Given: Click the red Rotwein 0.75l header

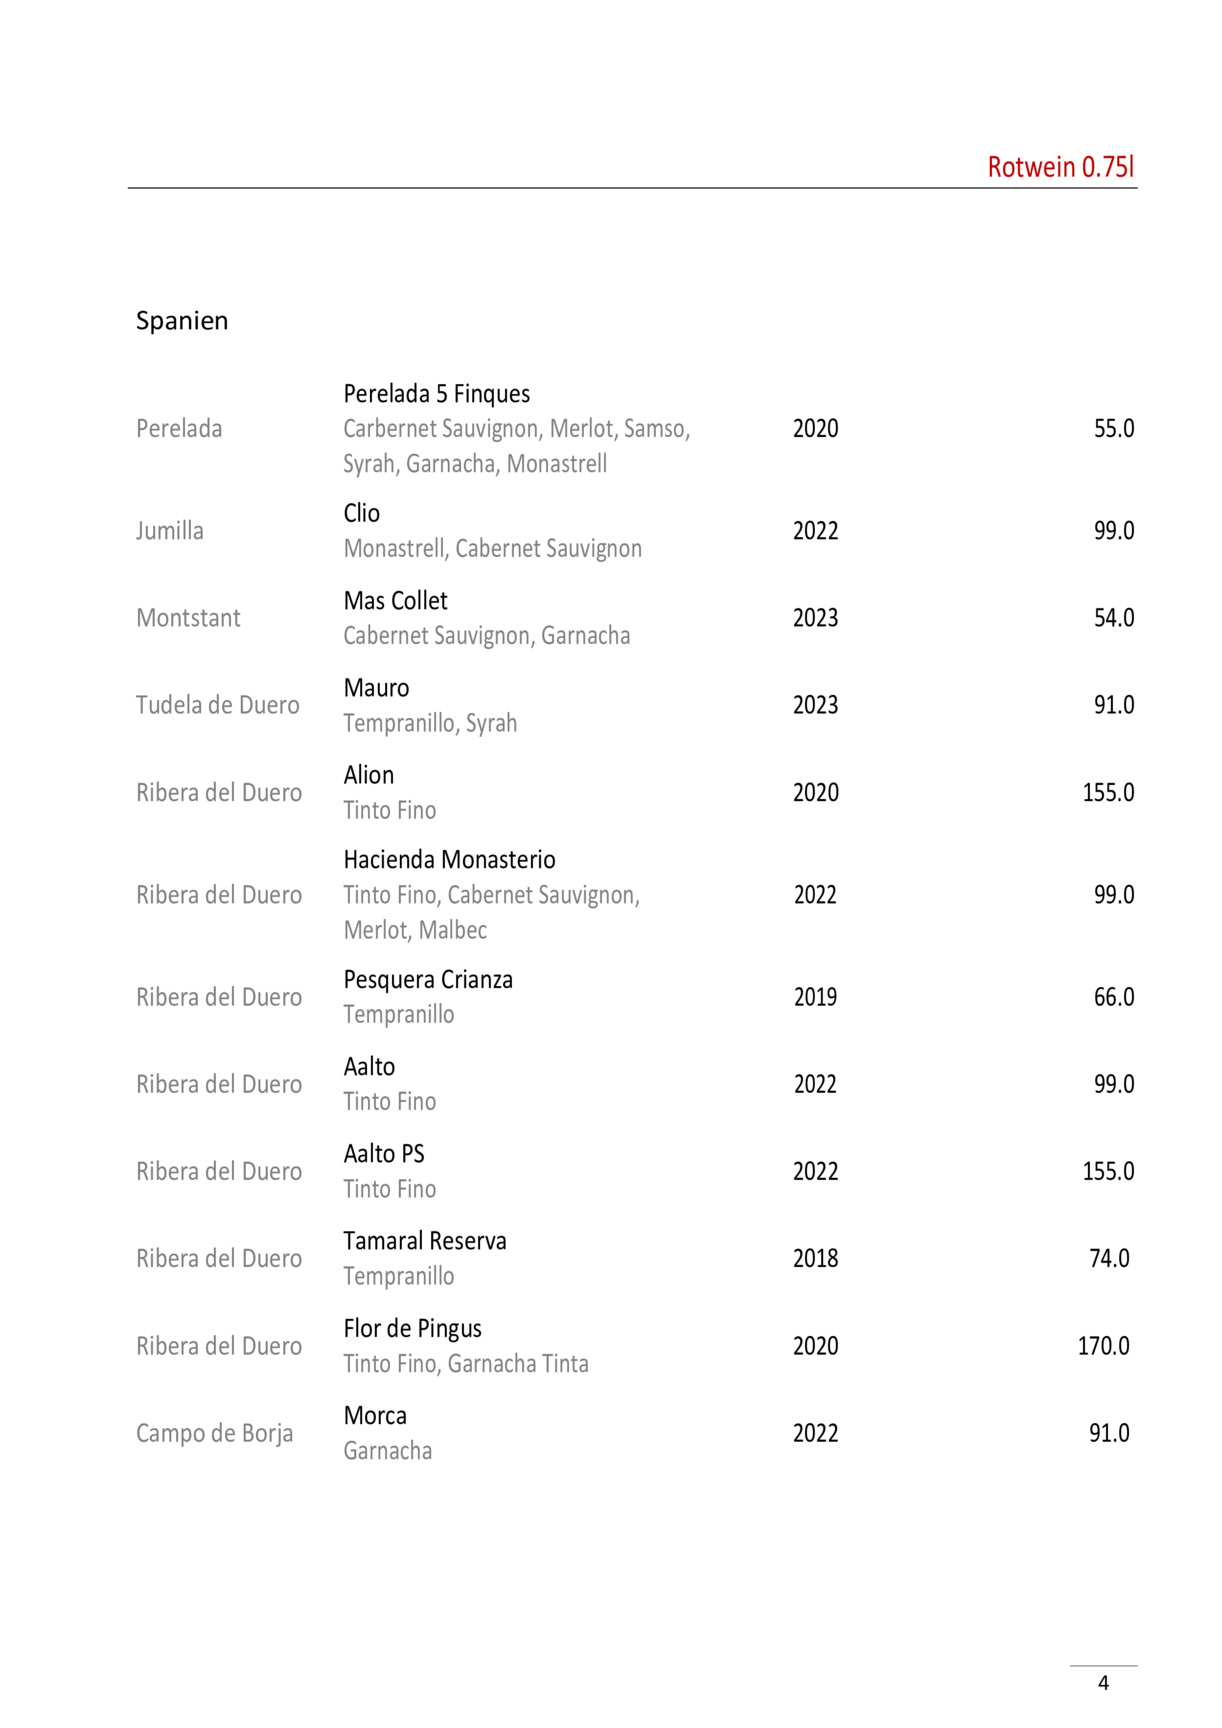Looking at the screenshot, I should (1060, 167).
